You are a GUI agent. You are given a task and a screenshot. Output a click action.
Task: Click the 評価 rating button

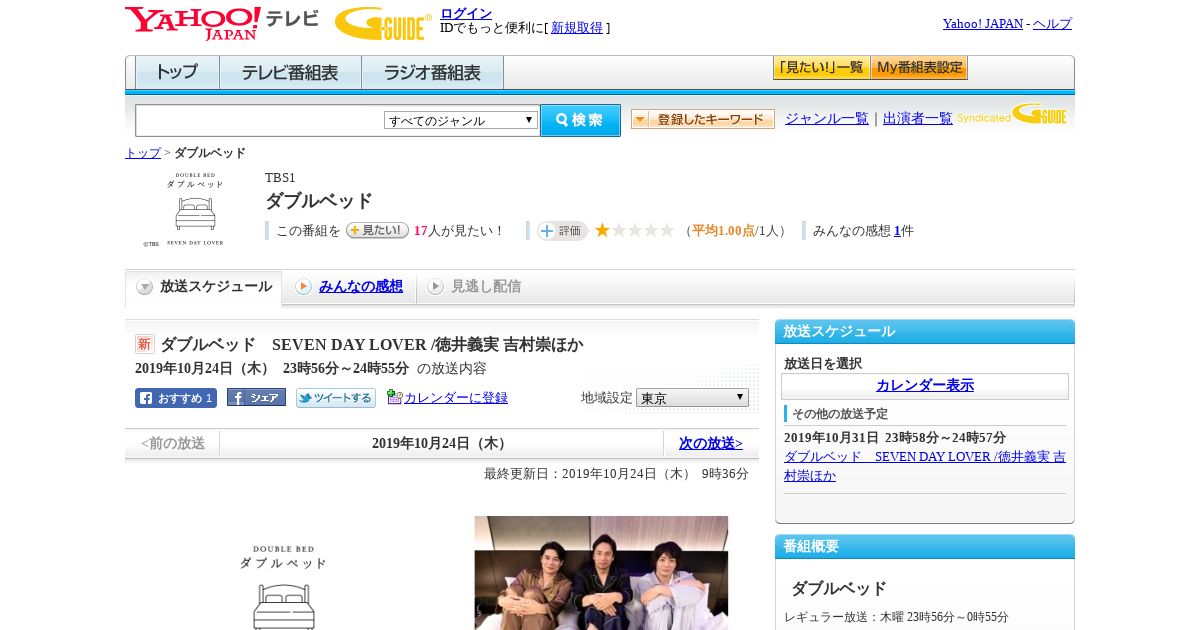(x=562, y=231)
